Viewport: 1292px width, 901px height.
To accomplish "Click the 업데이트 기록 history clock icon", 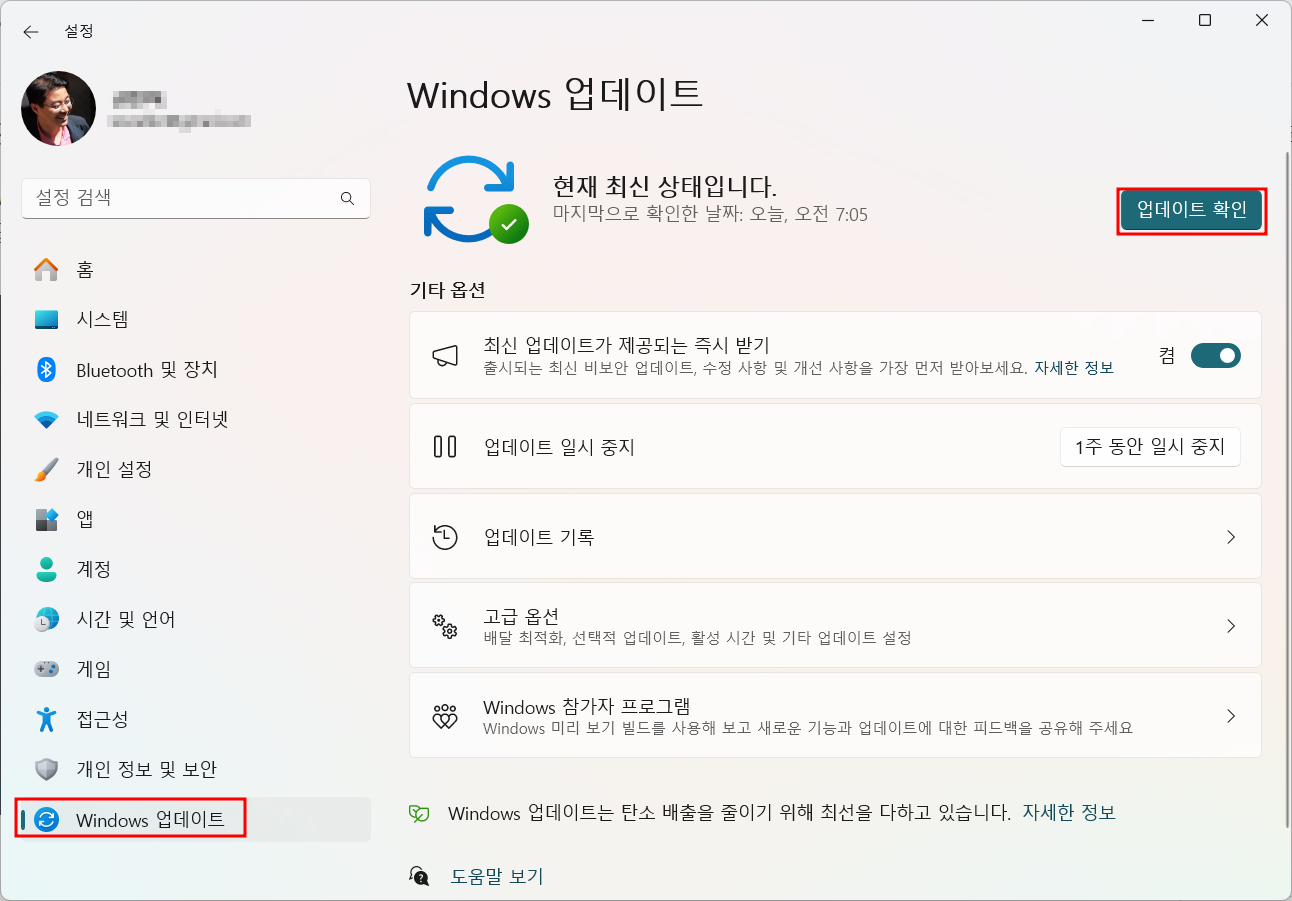I will (445, 537).
